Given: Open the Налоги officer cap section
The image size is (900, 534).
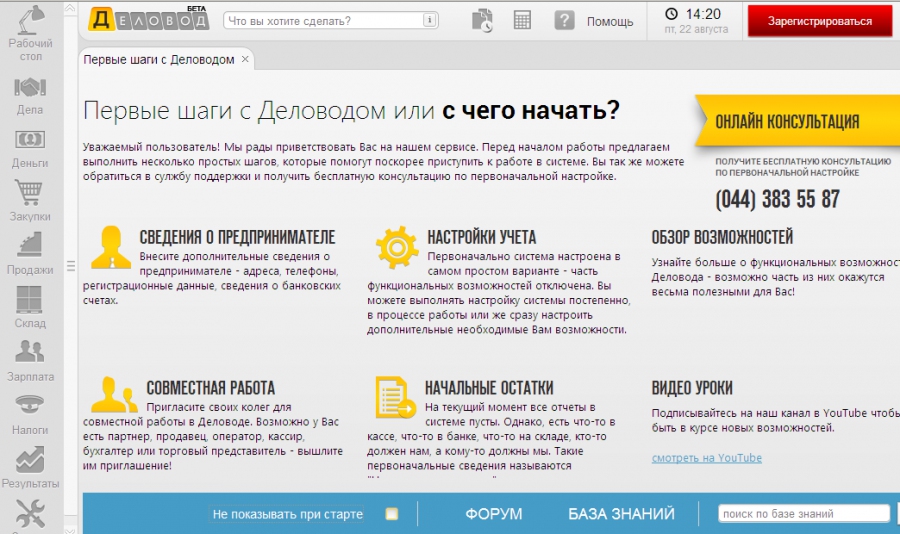Looking at the screenshot, I should click(30, 405).
